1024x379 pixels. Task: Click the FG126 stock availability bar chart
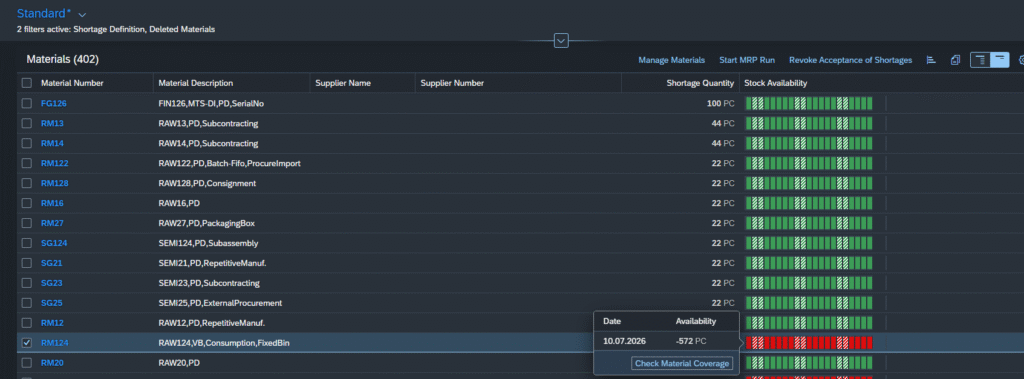pyautogui.click(x=809, y=103)
